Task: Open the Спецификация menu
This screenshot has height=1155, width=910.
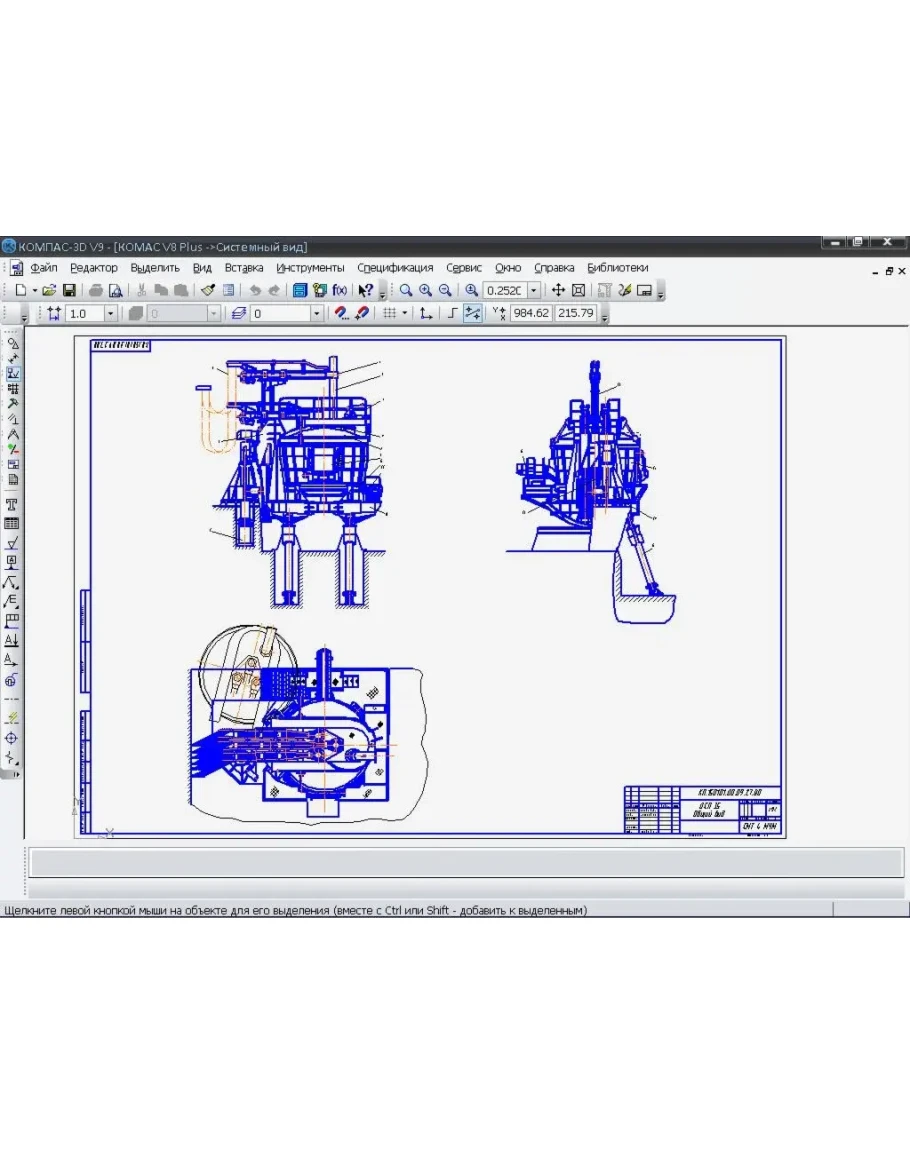Action: (x=395, y=268)
